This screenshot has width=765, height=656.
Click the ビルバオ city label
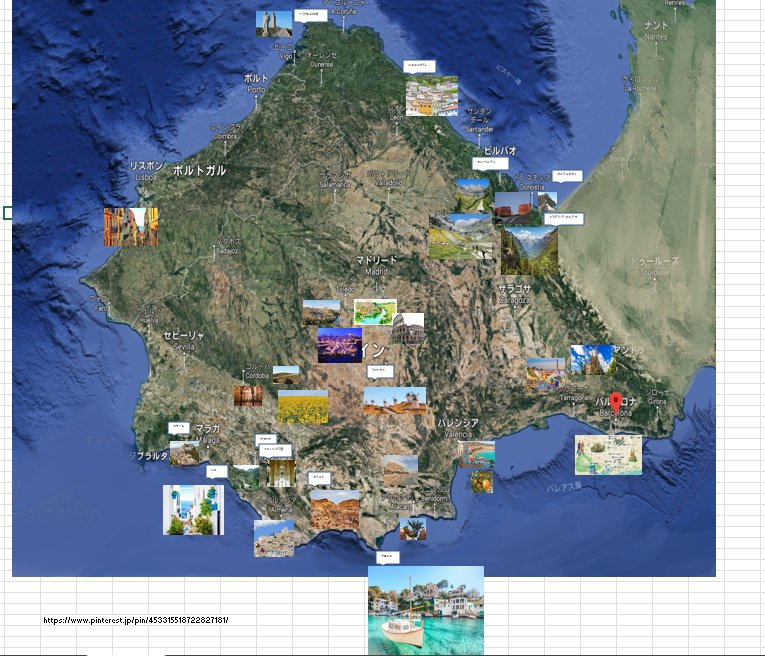pyautogui.click(x=500, y=151)
